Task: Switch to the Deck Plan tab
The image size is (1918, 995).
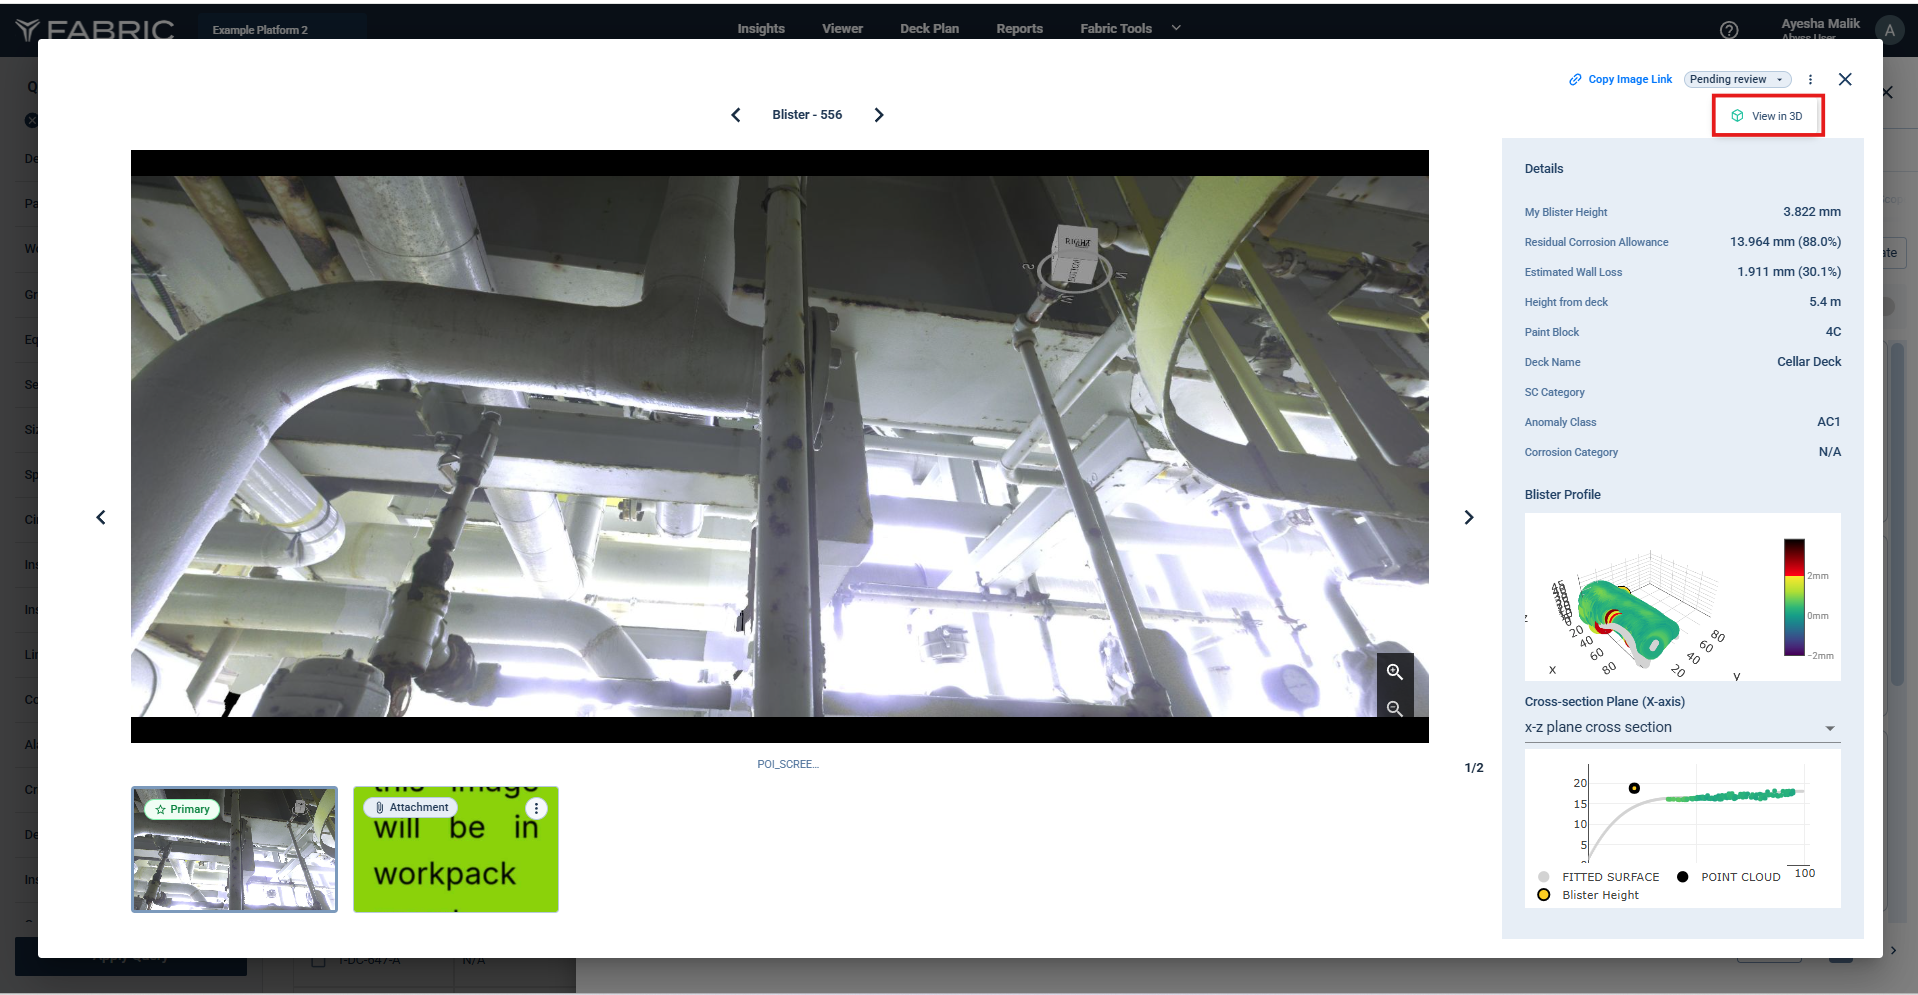Action: tap(929, 29)
